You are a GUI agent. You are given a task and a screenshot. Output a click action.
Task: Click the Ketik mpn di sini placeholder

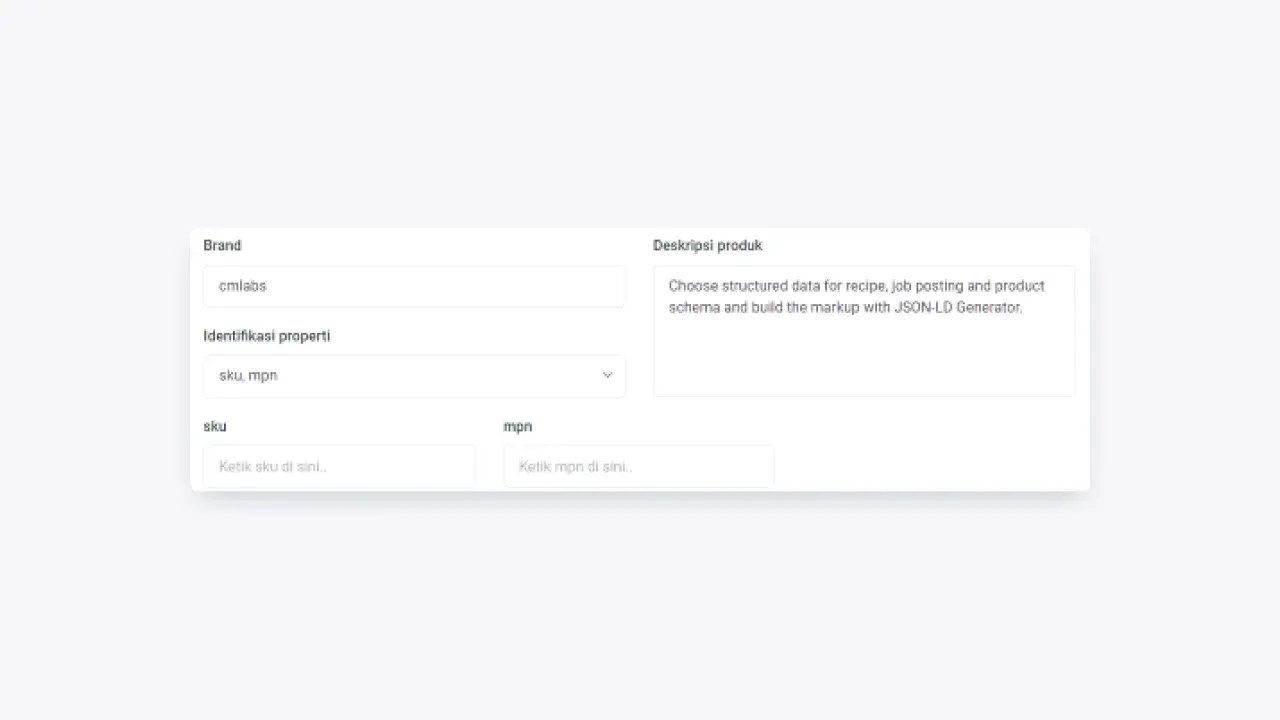click(575, 466)
